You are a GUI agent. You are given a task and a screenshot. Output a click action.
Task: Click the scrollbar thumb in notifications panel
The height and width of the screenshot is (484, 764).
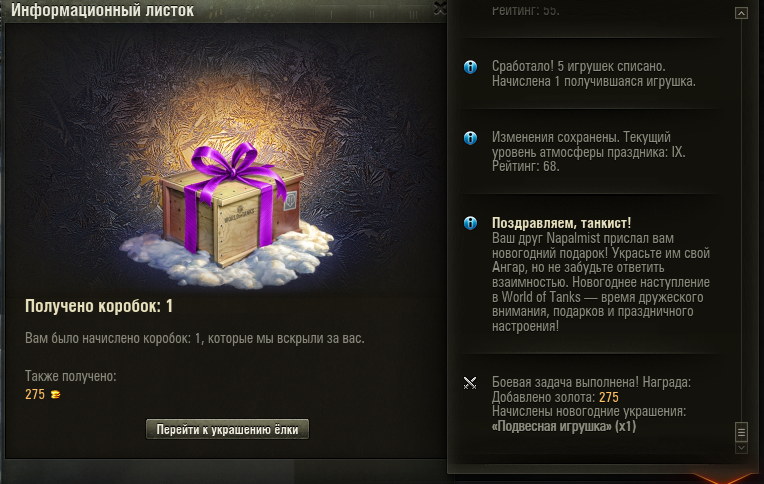pos(741,432)
